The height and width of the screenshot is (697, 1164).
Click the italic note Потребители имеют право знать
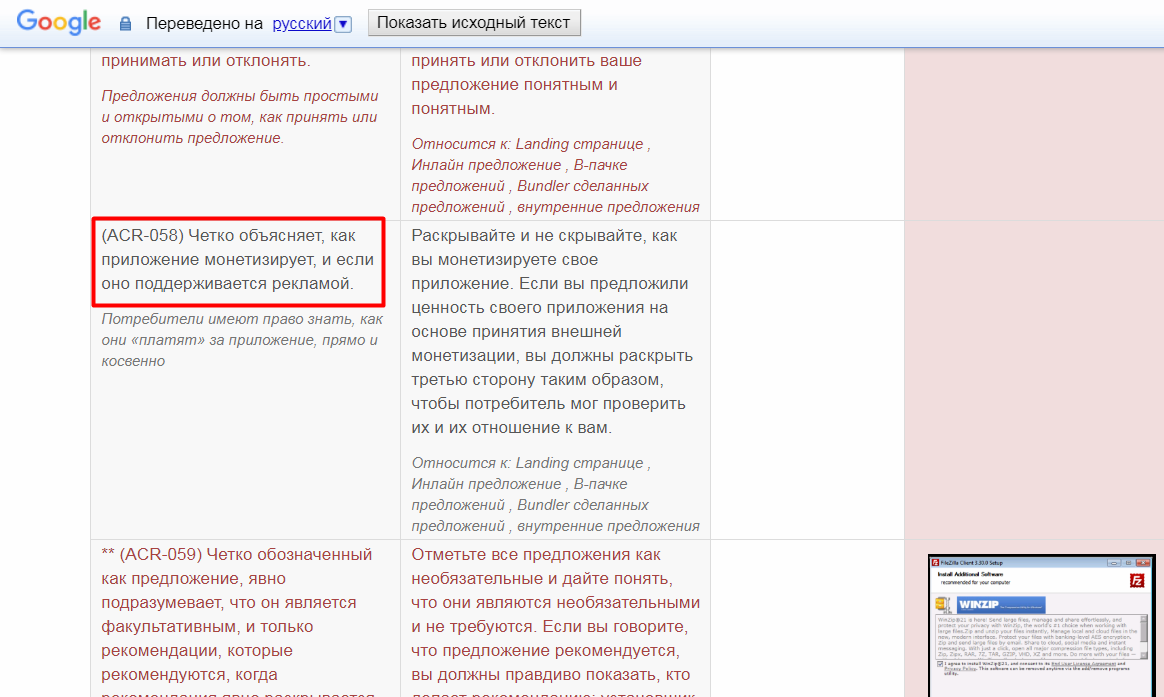point(242,340)
